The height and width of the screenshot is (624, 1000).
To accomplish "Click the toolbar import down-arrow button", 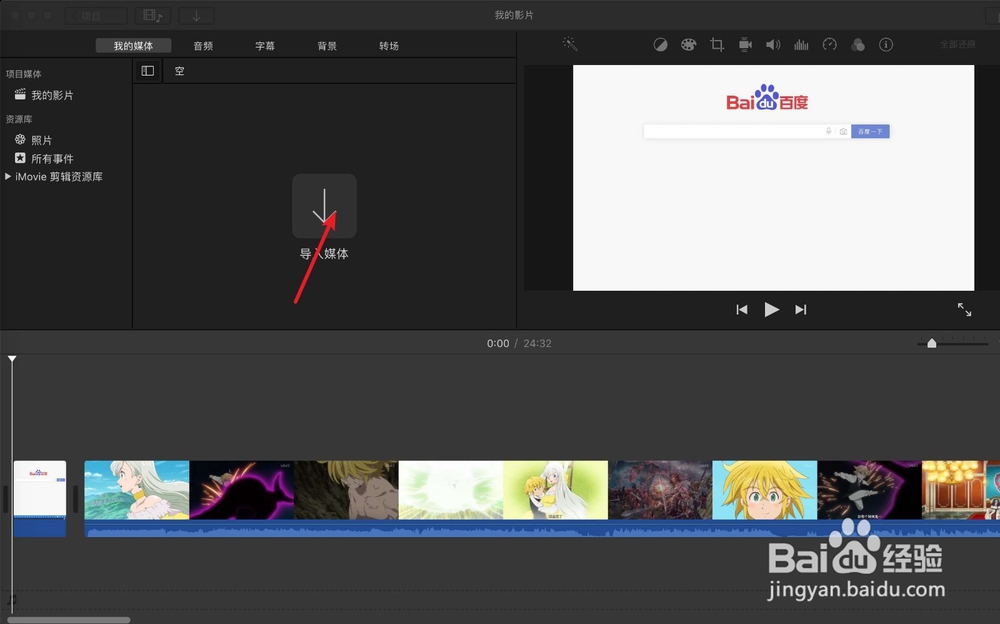I will click(x=196, y=16).
